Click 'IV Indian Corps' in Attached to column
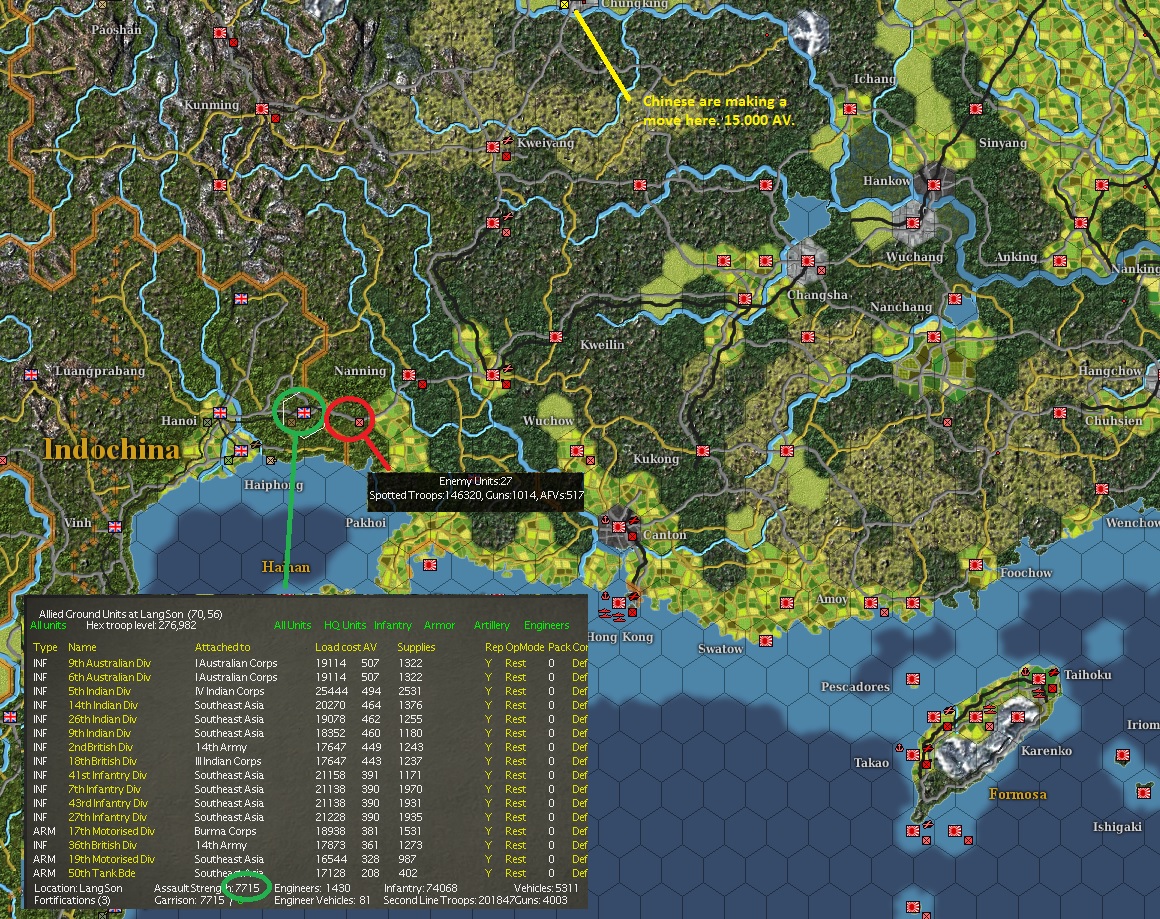Viewport: 1160px width, 919px height. point(229,692)
